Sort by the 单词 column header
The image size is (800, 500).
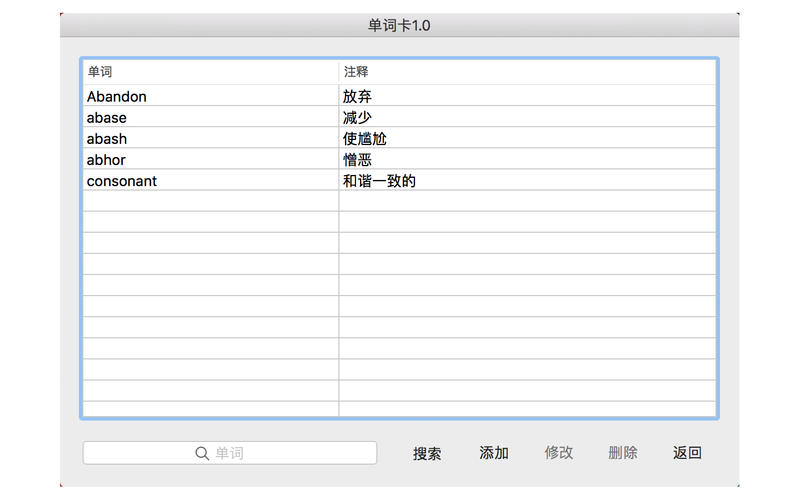[210, 72]
